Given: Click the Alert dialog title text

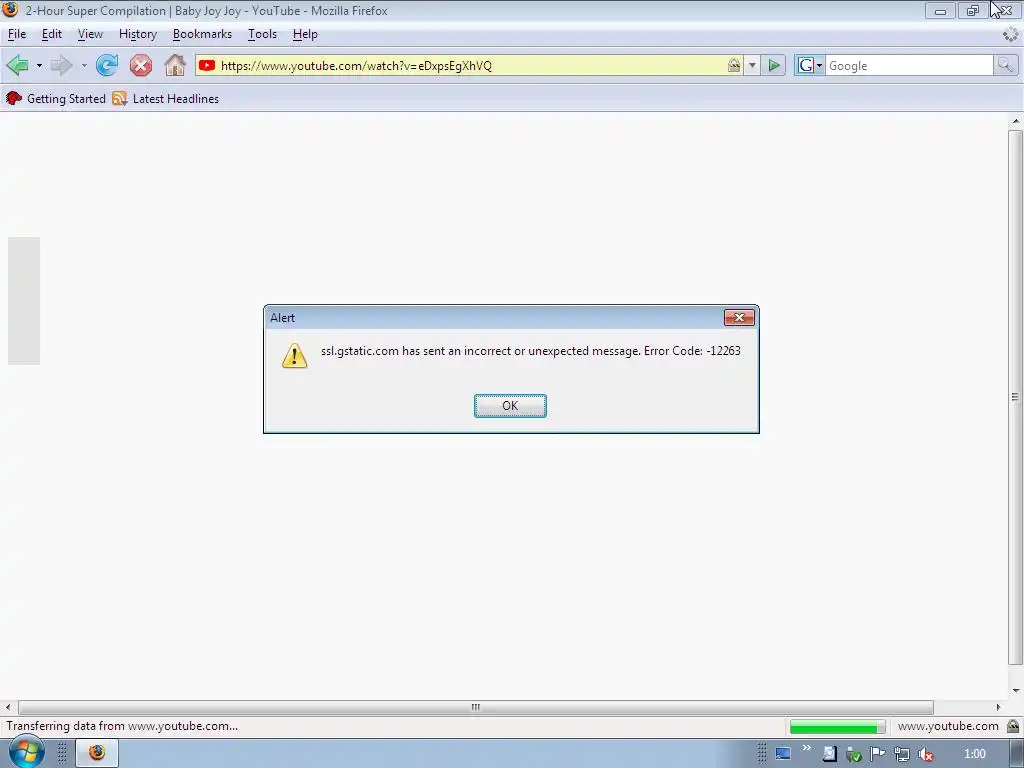Looking at the screenshot, I should tap(283, 317).
